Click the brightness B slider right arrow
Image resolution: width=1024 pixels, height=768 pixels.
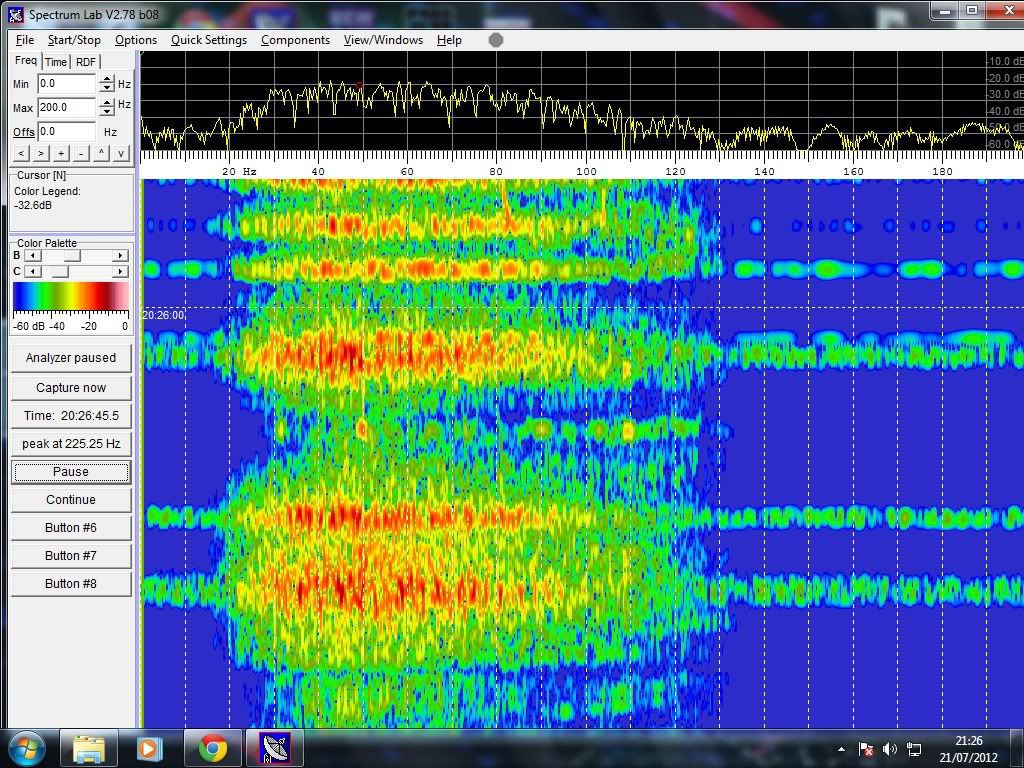coord(121,256)
